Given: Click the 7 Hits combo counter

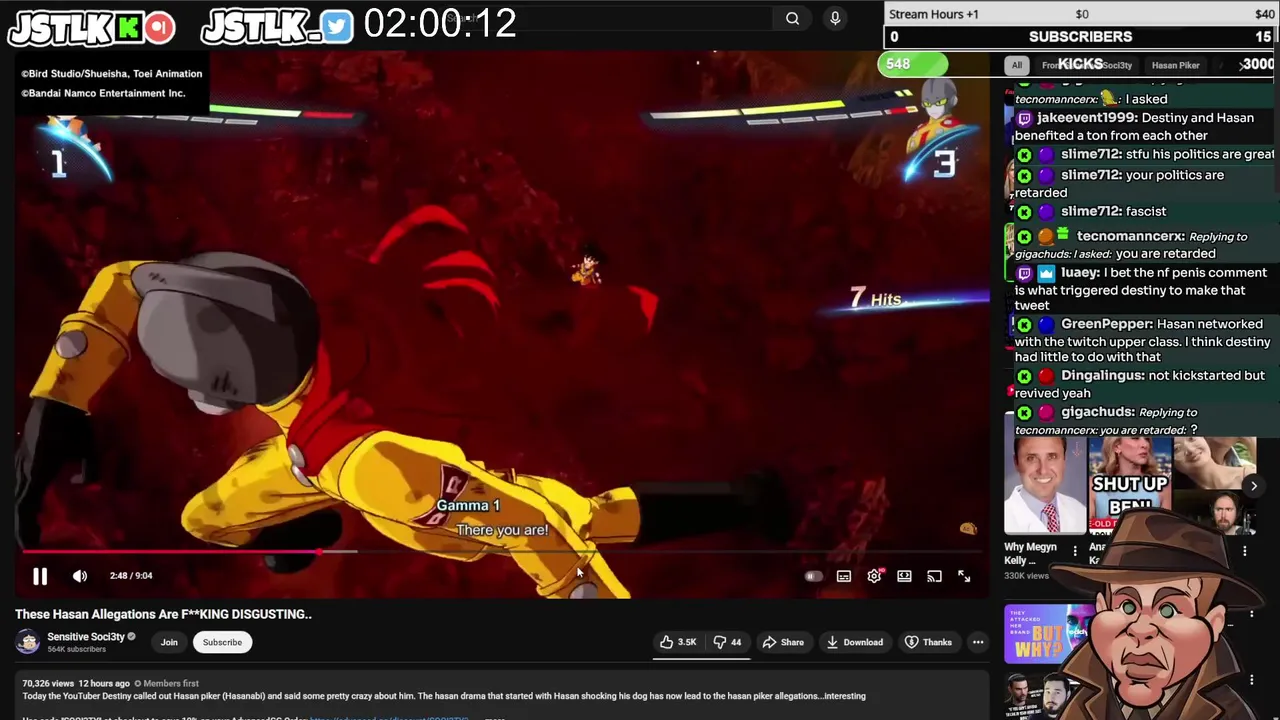Looking at the screenshot, I should (876, 298).
